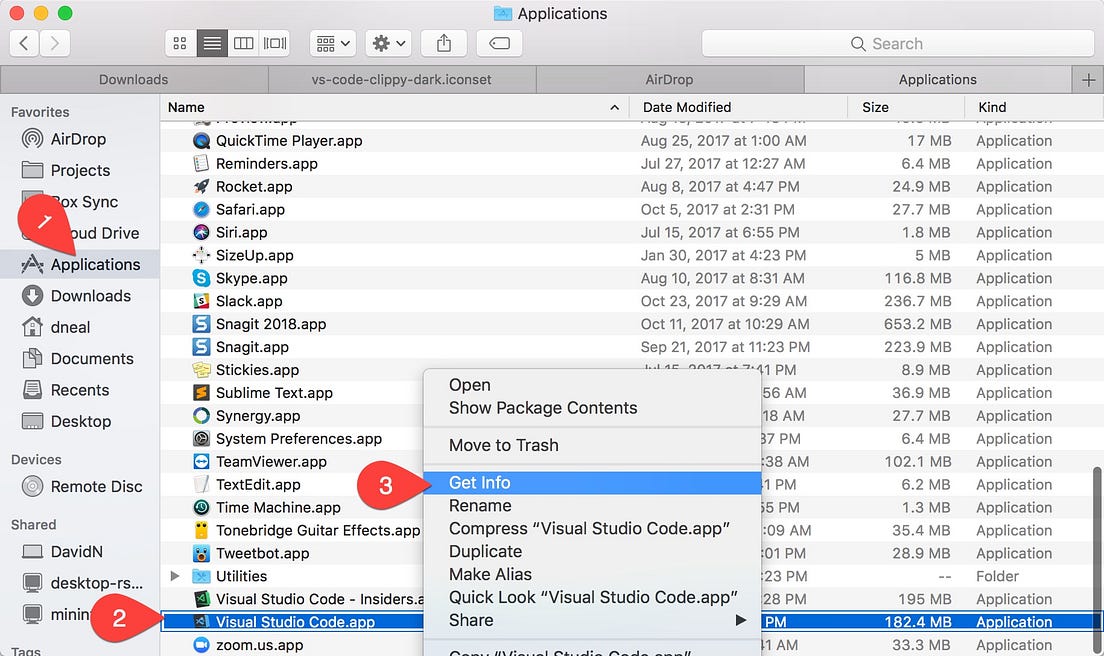Click the Edit Tags toolbar icon
The image size is (1104, 656).
[500, 43]
